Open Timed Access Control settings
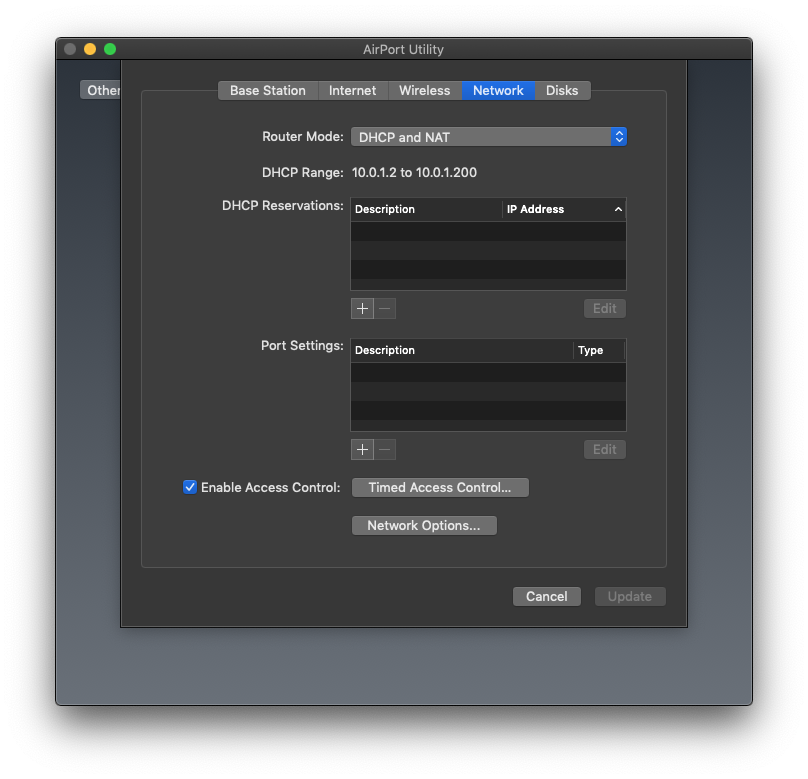This screenshot has height=779, width=808. click(440, 487)
